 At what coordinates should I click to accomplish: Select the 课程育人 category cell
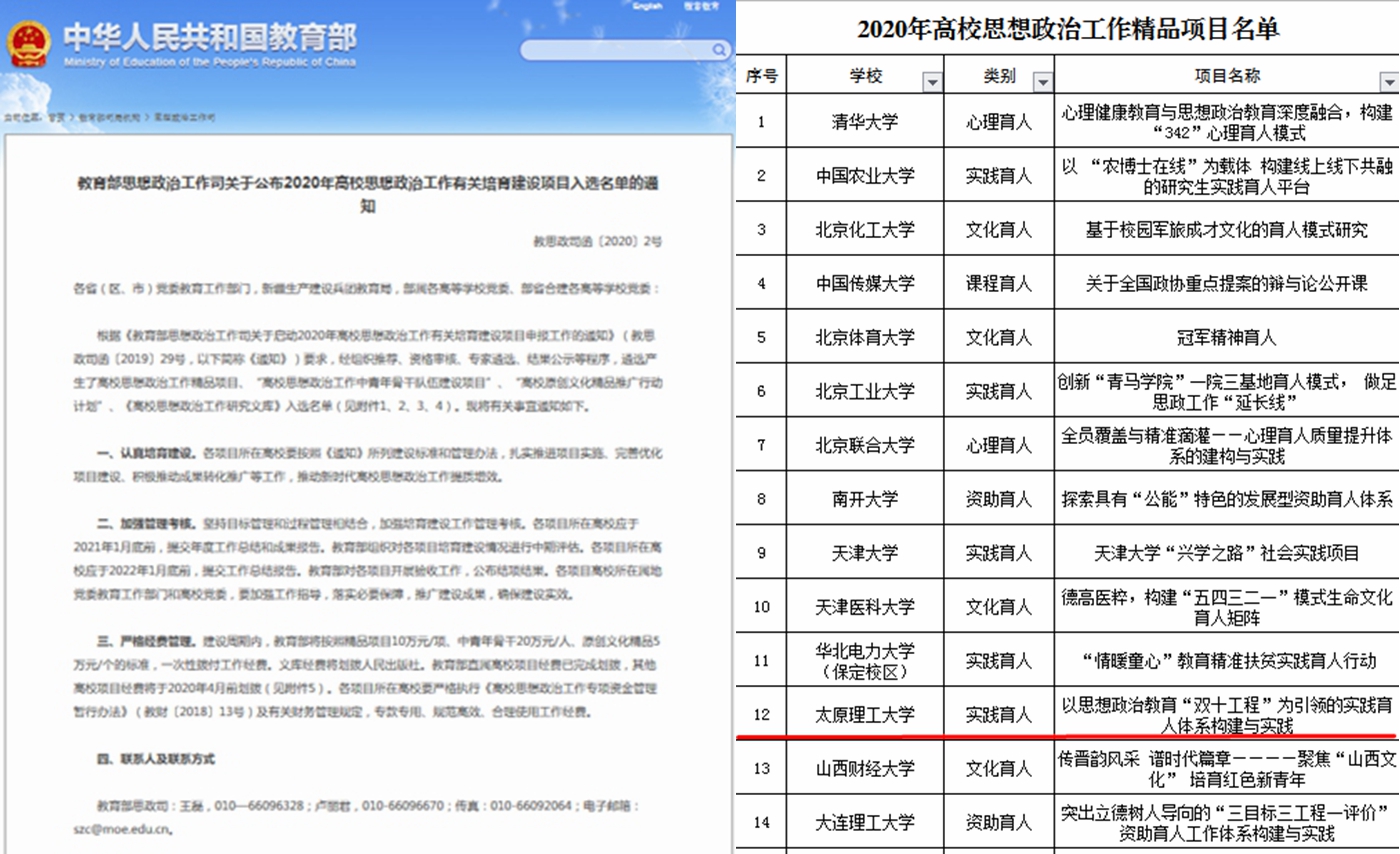point(999,283)
